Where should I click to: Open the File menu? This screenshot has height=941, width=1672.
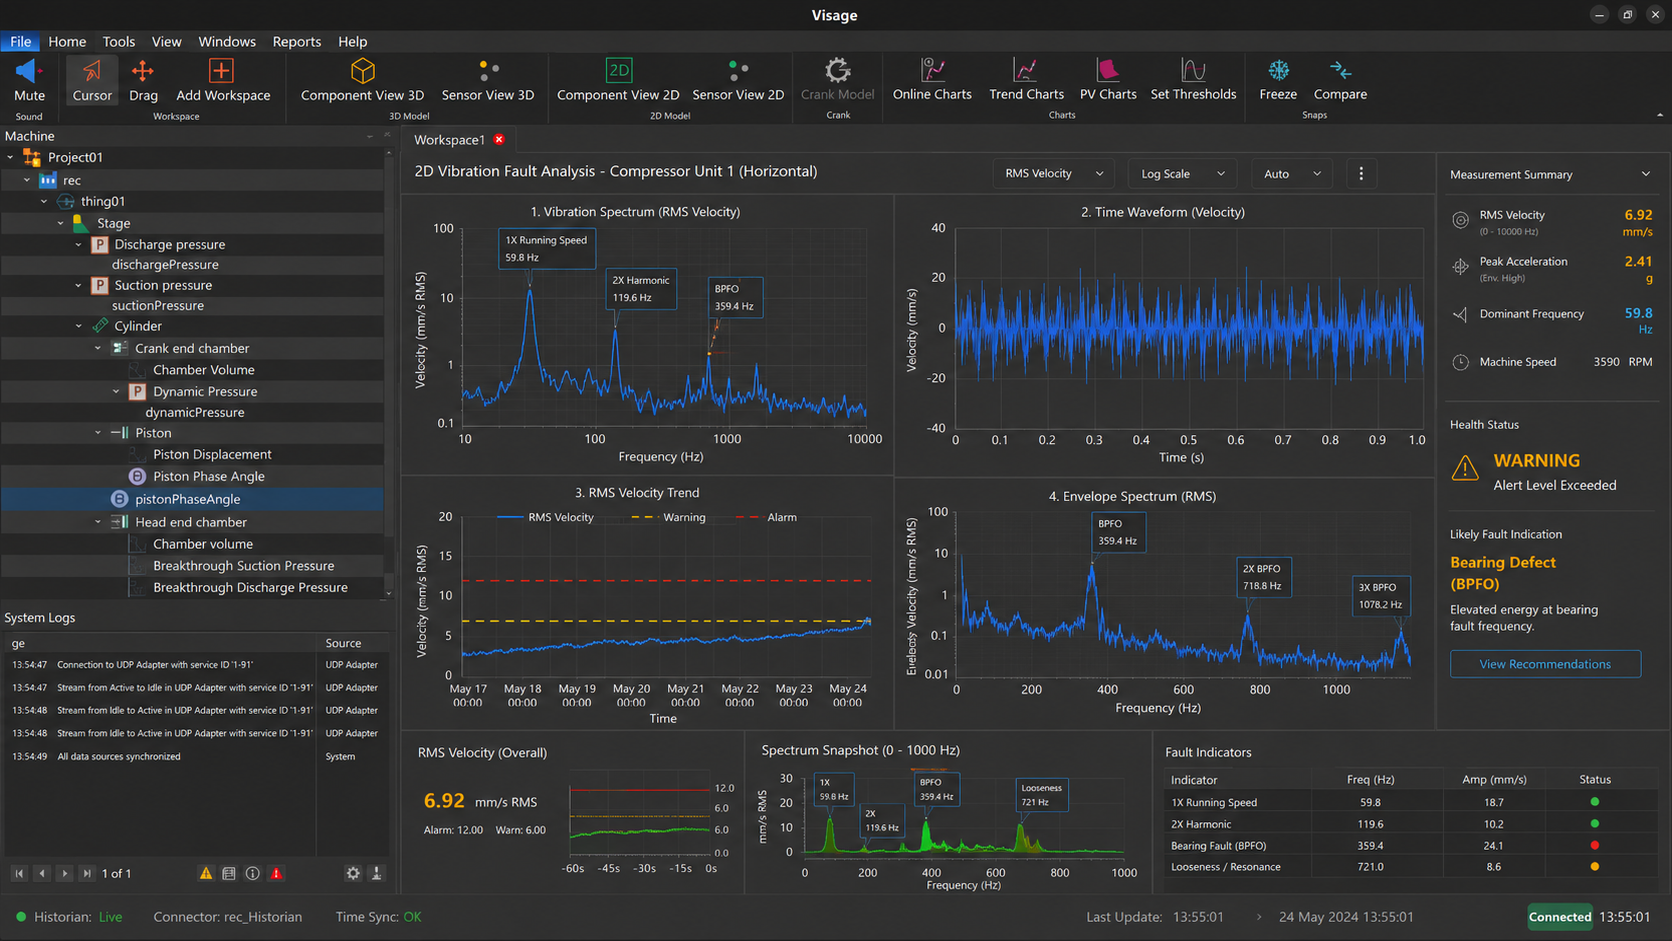[x=20, y=41]
